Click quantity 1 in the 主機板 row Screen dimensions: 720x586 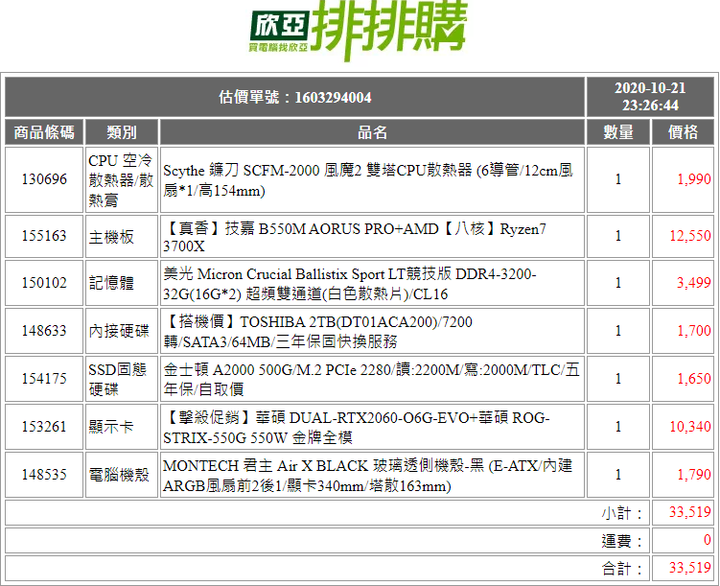(618, 236)
